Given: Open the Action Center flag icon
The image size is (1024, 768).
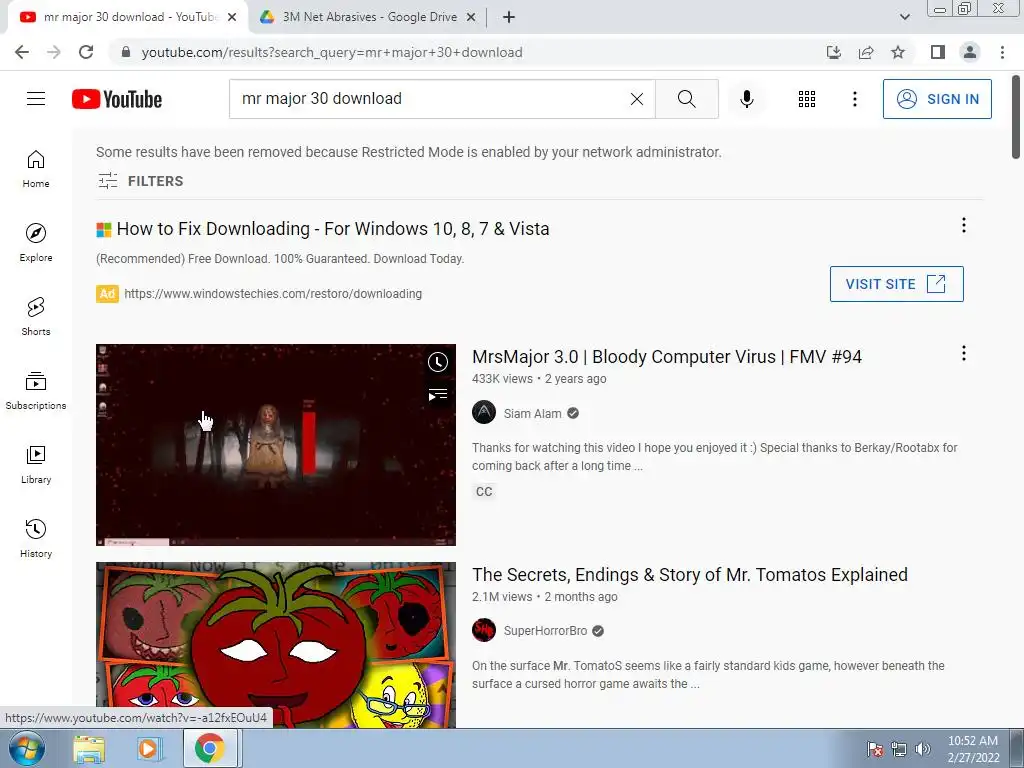Looking at the screenshot, I should coord(874,749).
